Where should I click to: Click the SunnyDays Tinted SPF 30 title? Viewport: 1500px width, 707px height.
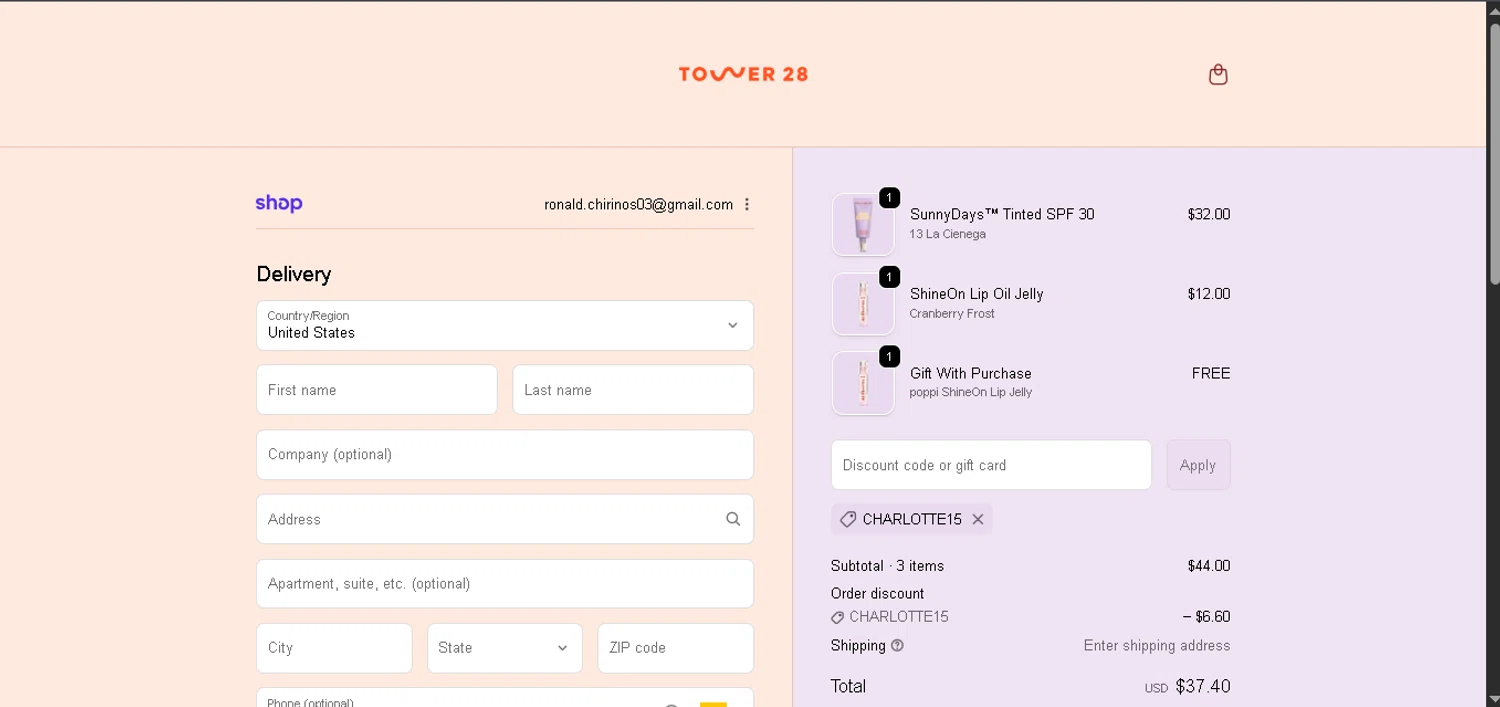pos(1002,214)
